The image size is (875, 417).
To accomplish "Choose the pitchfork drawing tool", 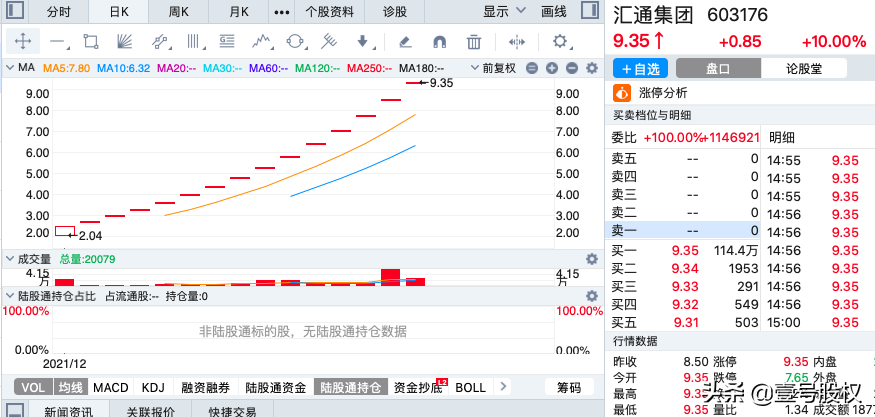I will pyautogui.click(x=329, y=41).
